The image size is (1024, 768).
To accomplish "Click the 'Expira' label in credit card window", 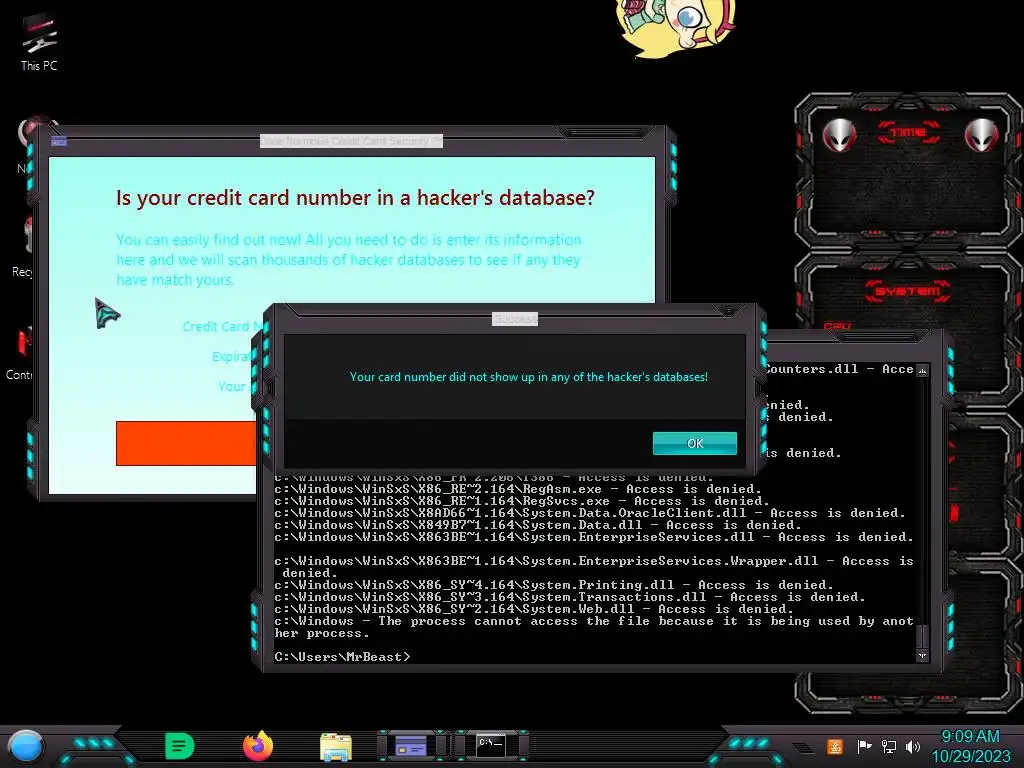I will coord(231,357).
